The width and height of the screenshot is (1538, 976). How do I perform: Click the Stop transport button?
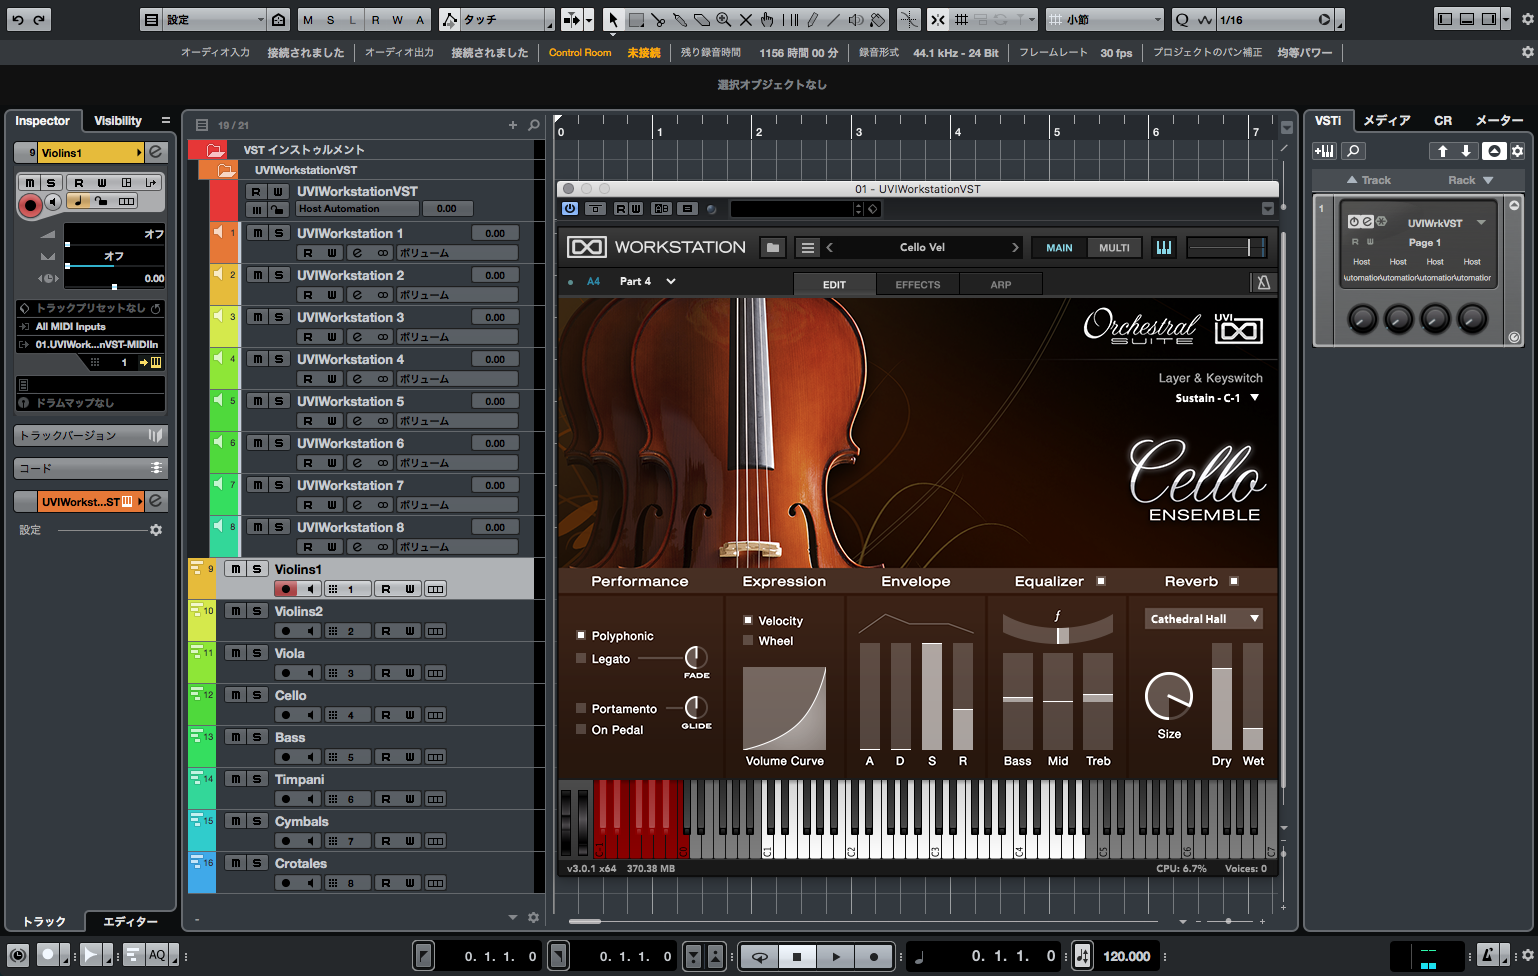[797, 957]
